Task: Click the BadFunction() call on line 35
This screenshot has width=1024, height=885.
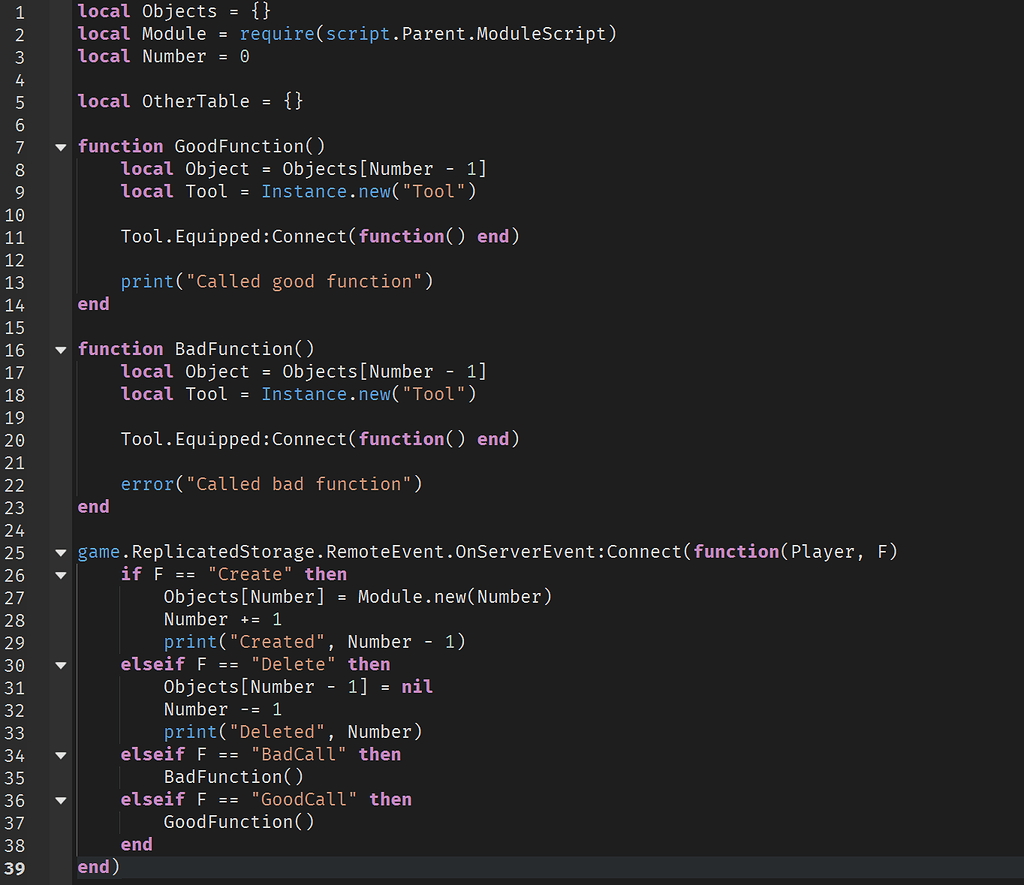Action: click(x=234, y=777)
